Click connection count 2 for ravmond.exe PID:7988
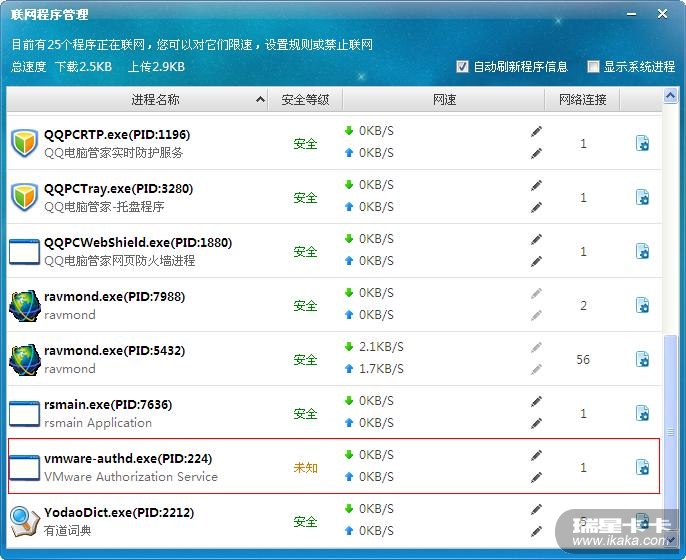This screenshot has width=686, height=560. coord(583,305)
